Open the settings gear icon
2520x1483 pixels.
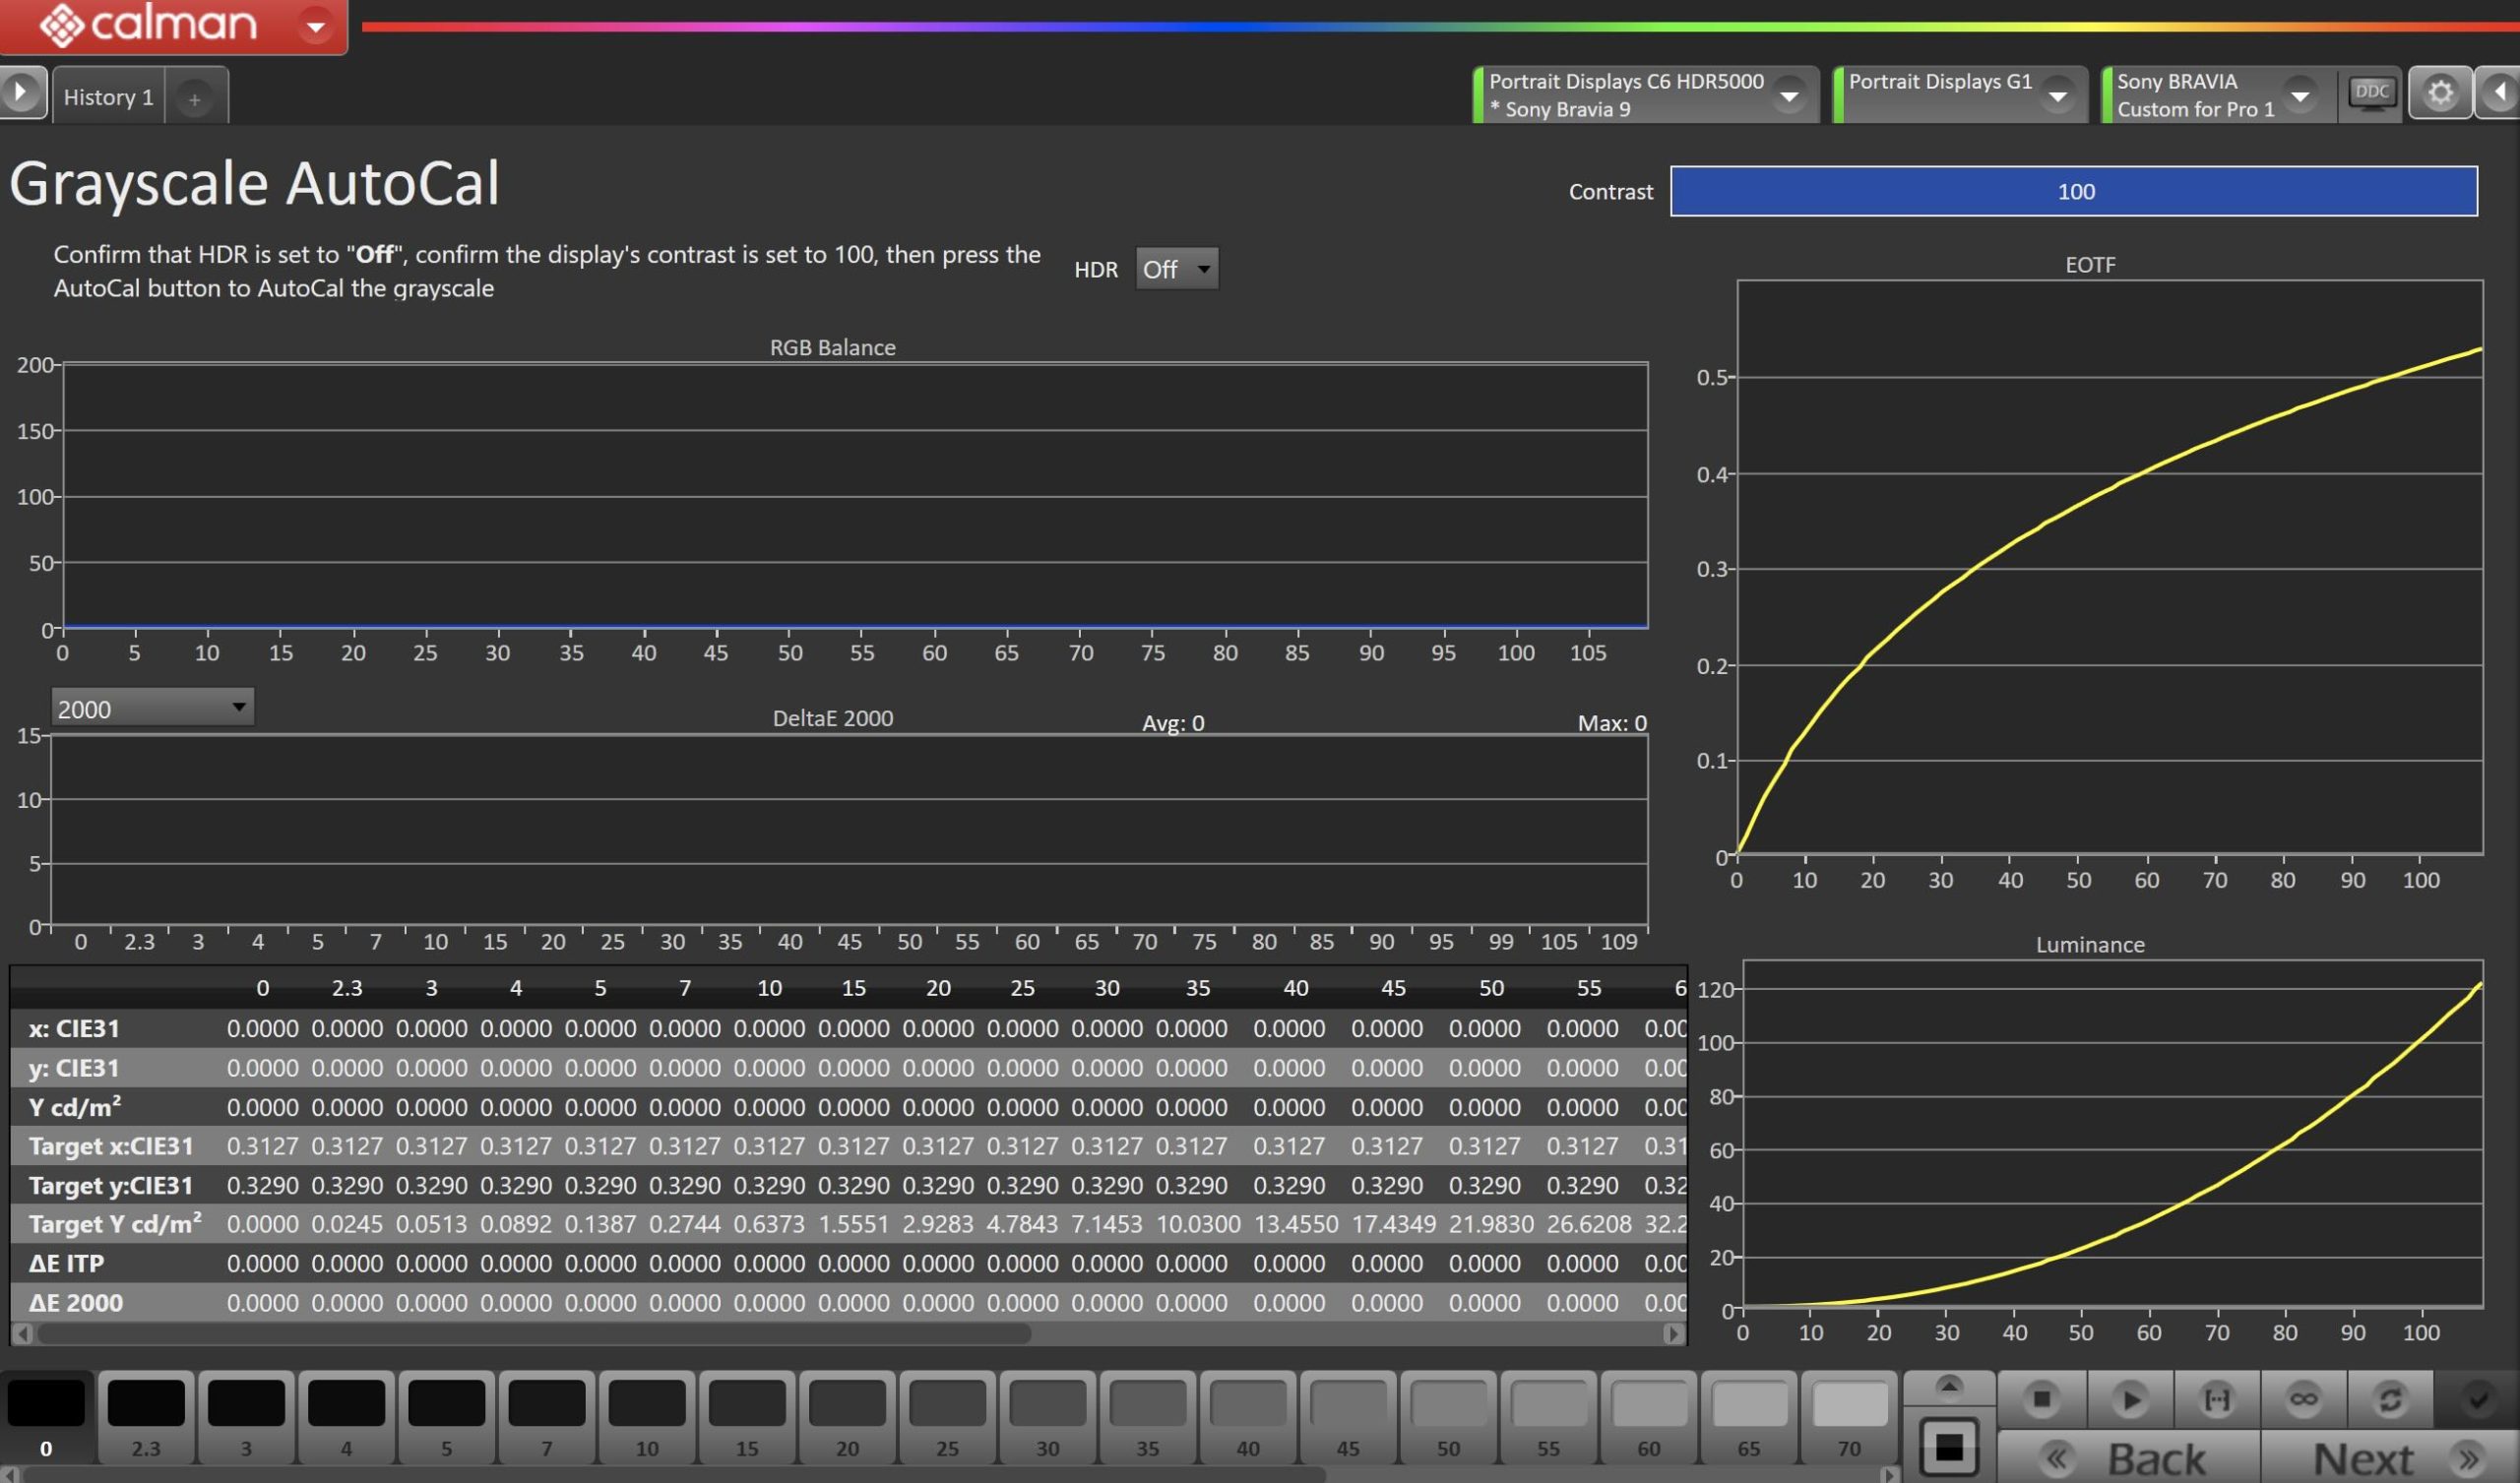pos(2440,93)
